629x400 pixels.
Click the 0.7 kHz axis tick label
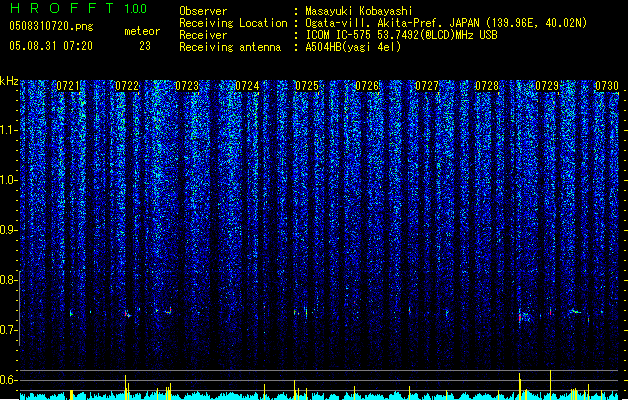(x=9, y=330)
